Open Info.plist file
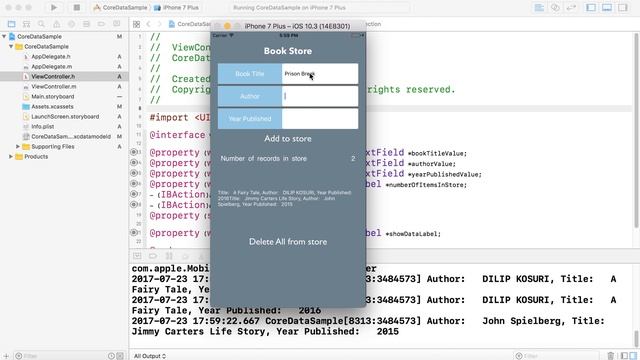Screen dimensions: 640x360 tap(42, 127)
